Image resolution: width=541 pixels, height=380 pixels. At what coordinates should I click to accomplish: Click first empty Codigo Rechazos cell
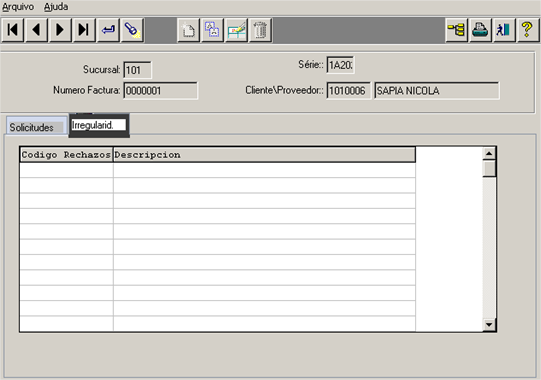click(x=66, y=170)
